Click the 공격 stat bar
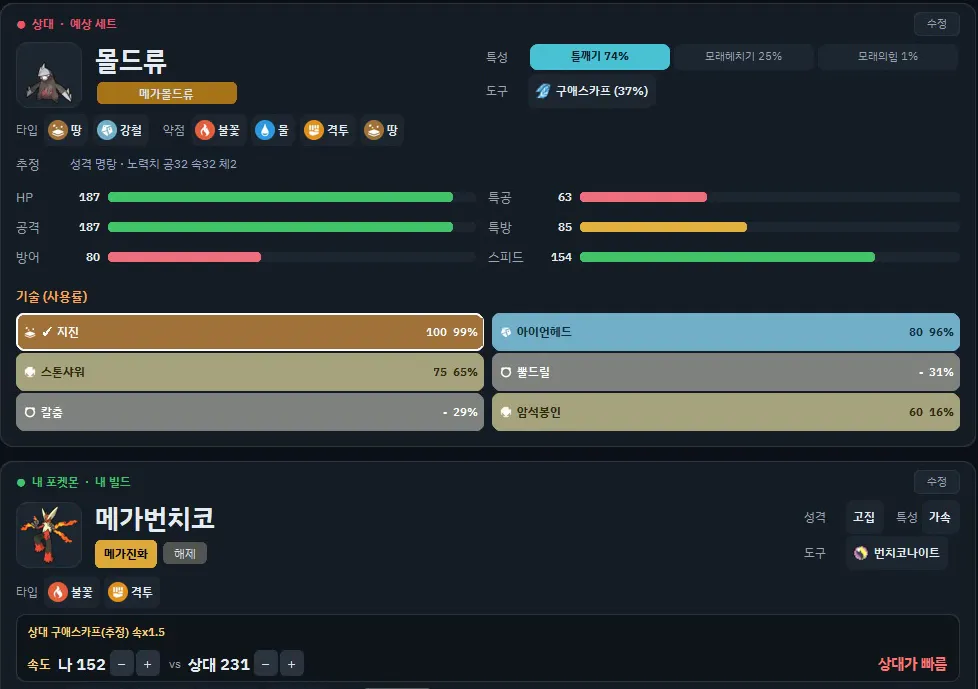 292,227
